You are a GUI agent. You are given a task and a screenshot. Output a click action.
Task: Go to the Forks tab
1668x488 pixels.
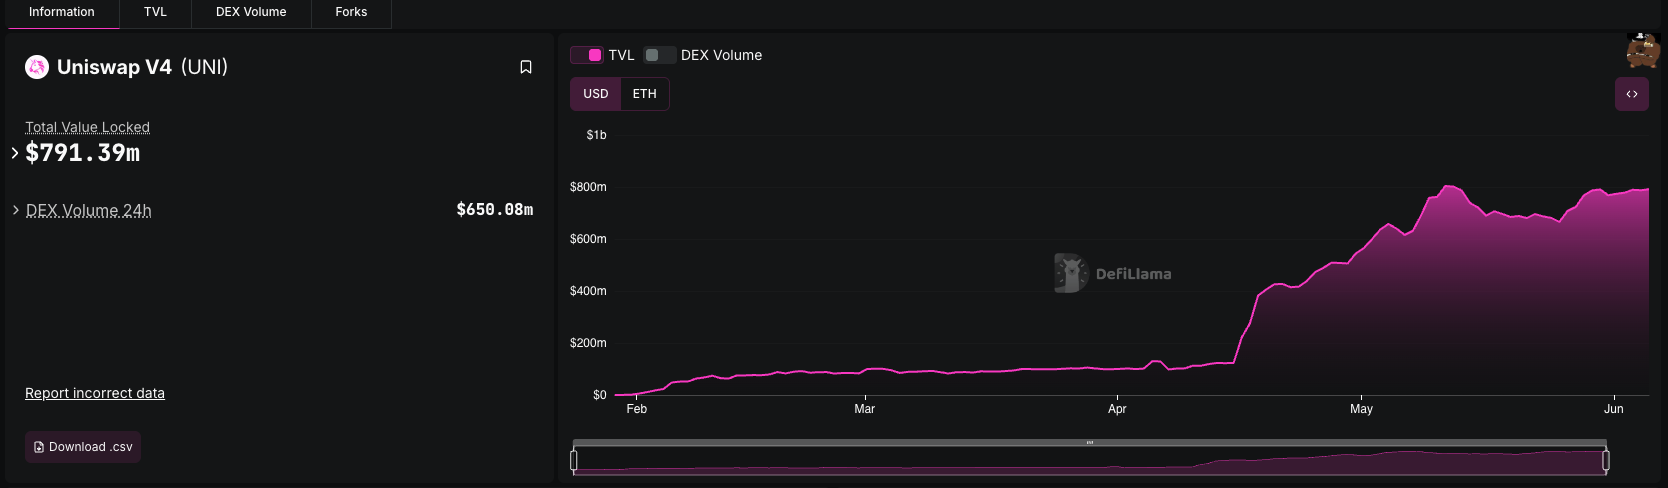[x=351, y=13]
